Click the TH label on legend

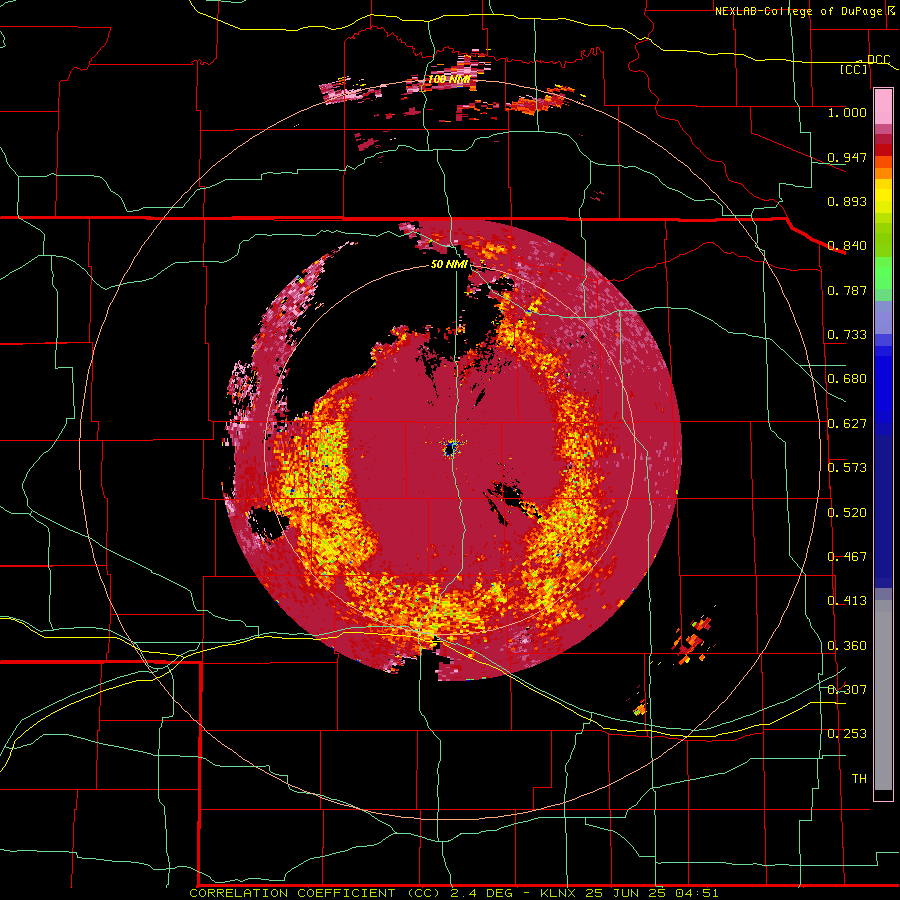coord(859,778)
